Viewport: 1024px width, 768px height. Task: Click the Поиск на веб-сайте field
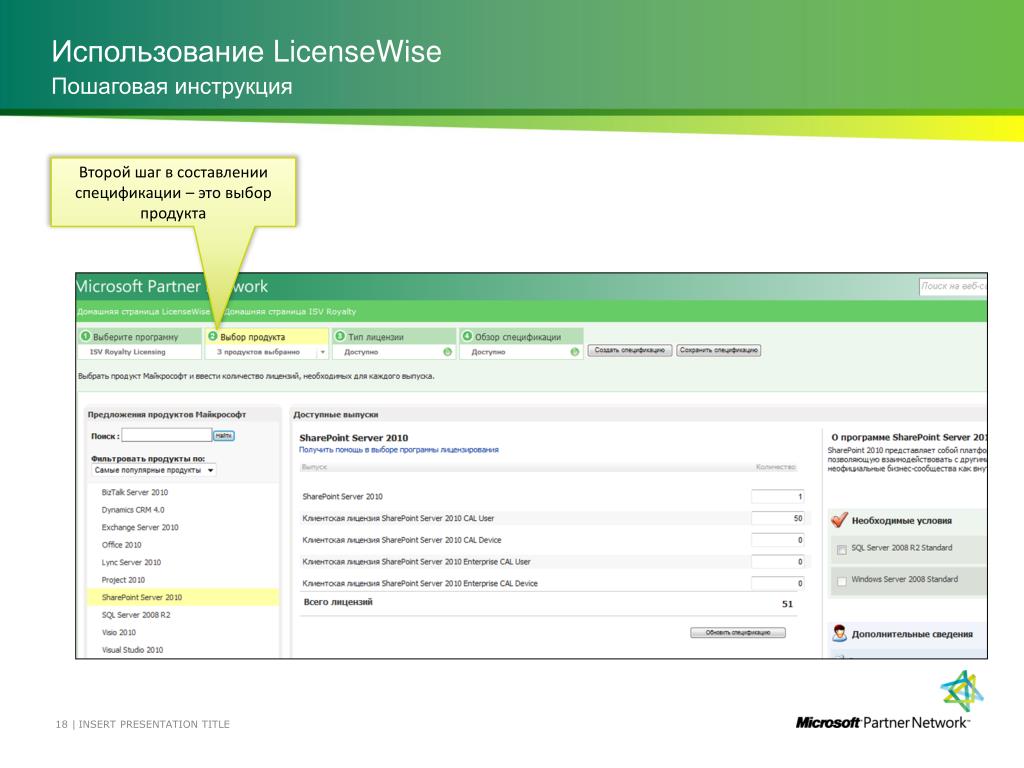coord(953,286)
